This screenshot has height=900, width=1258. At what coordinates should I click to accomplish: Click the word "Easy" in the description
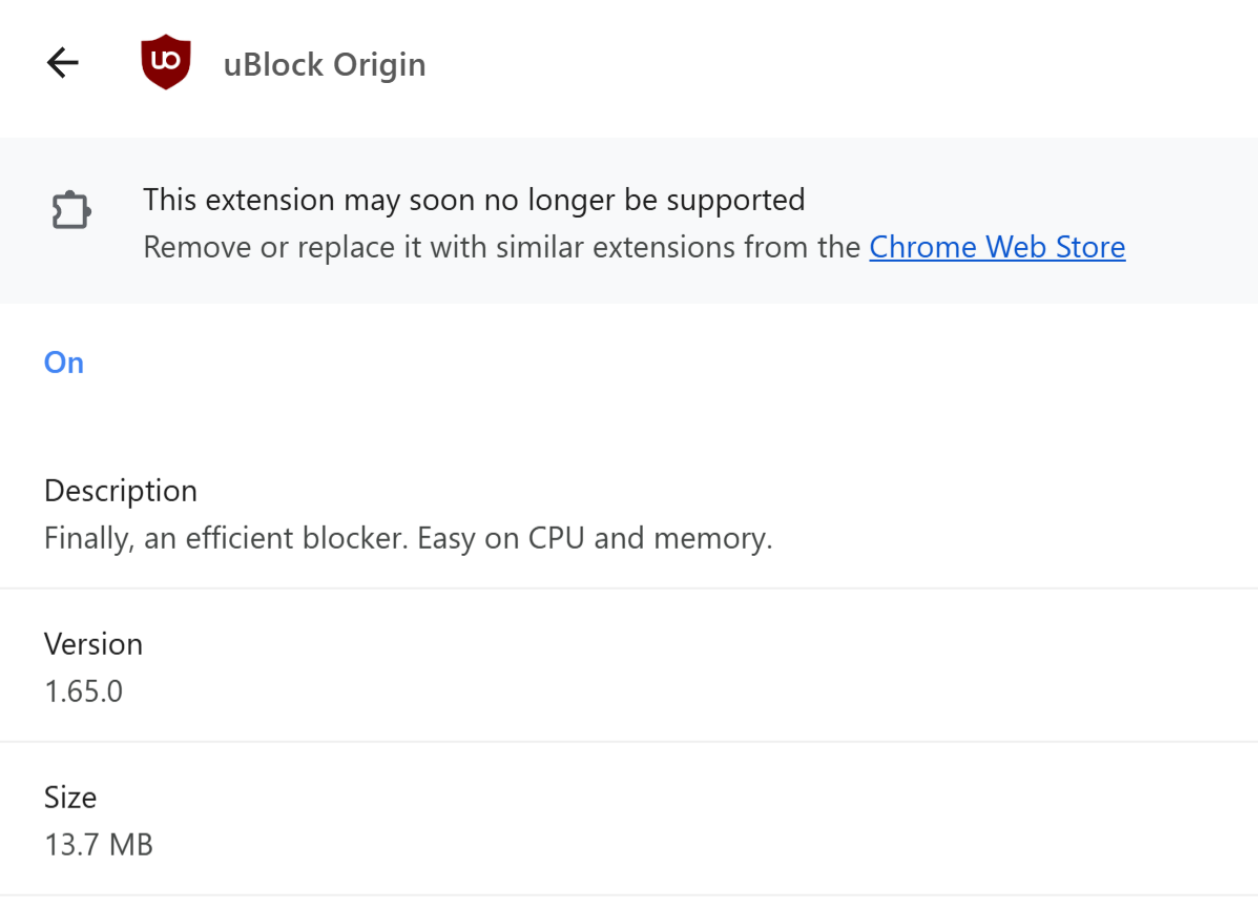(448, 538)
